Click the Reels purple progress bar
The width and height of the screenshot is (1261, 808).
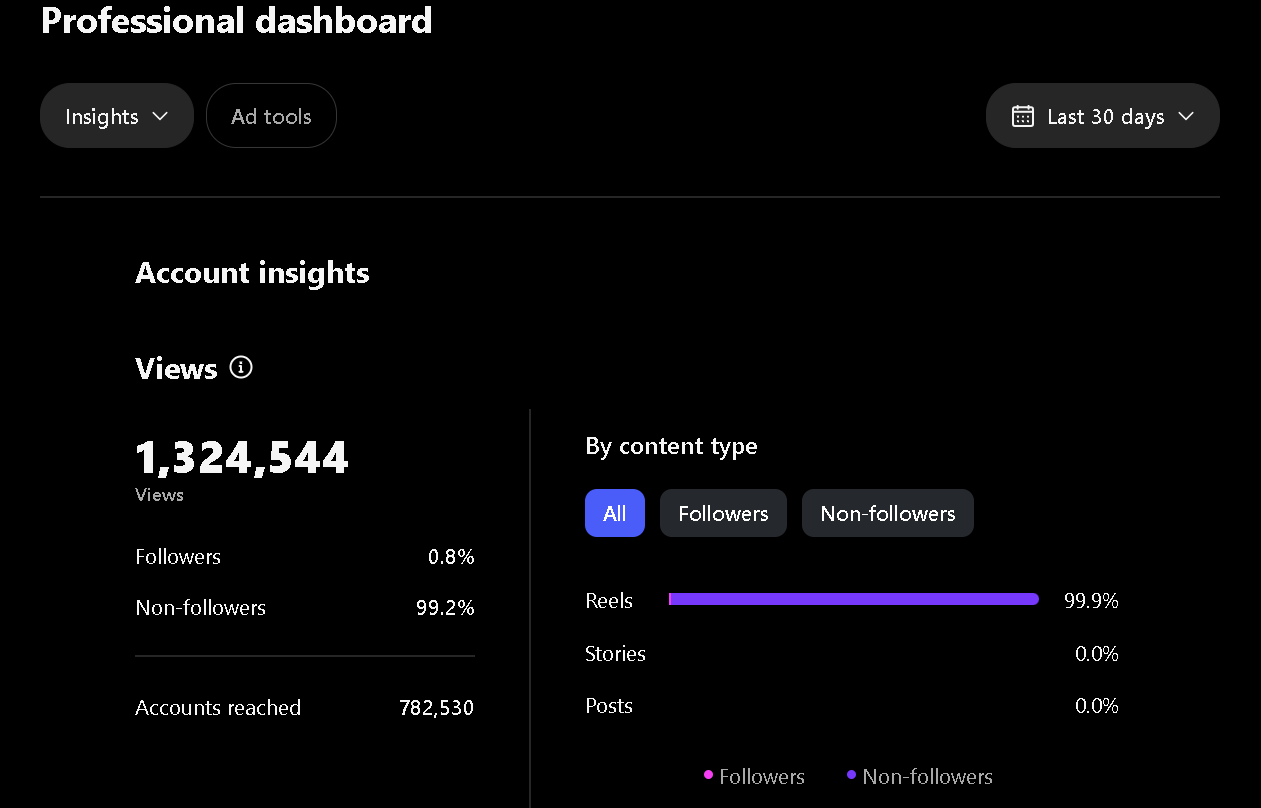click(853, 599)
